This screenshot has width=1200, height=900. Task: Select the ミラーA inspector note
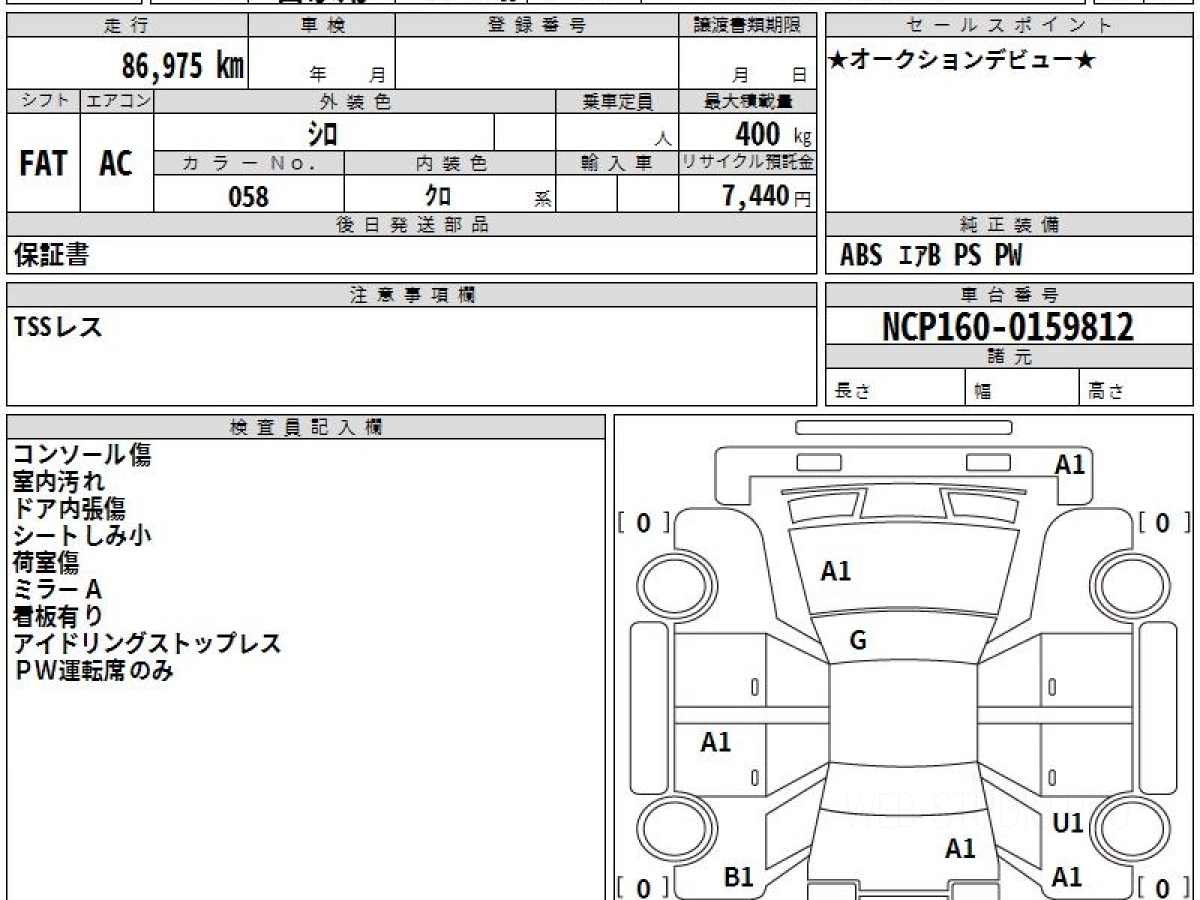click(x=57, y=589)
